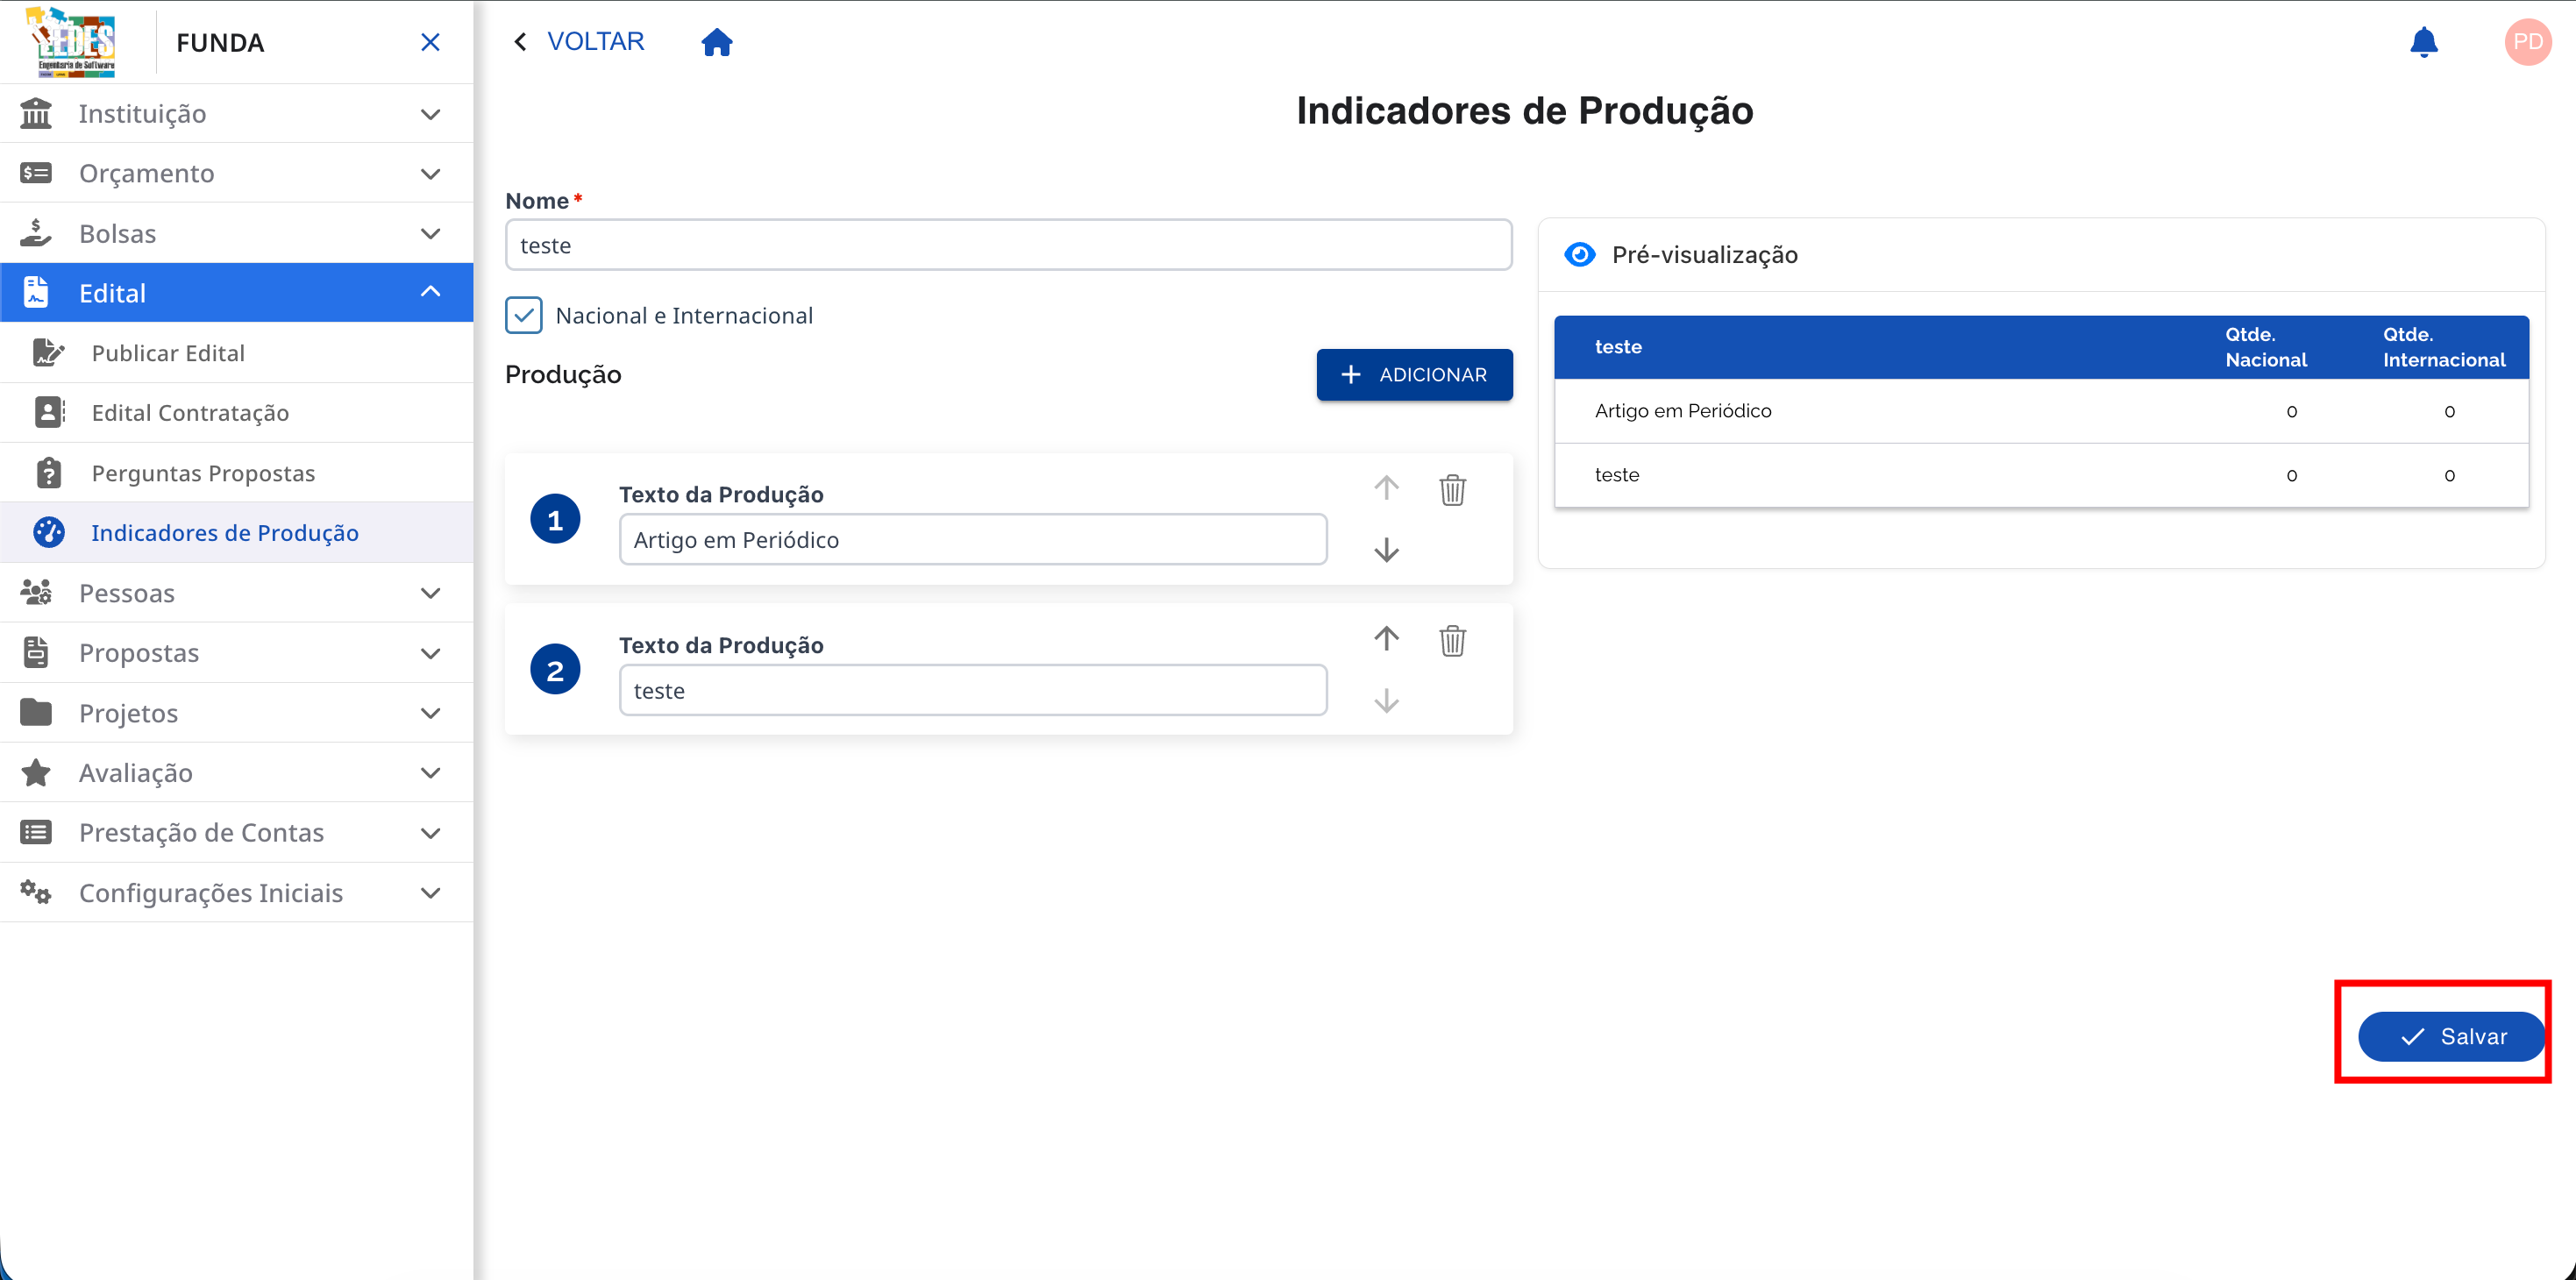The image size is (2576, 1280).
Task: Expand the Instituição menu chevron
Action: [430, 114]
